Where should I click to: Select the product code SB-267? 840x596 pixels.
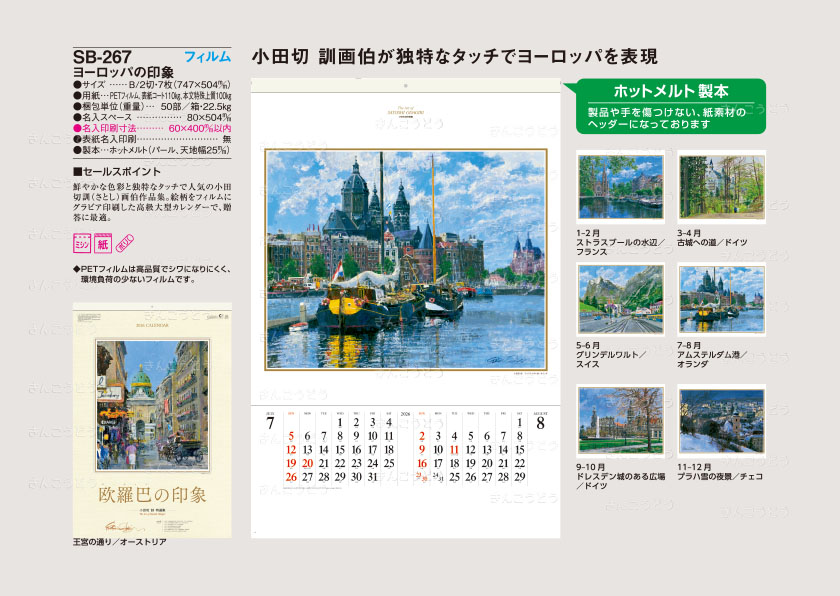click(102, 57)
